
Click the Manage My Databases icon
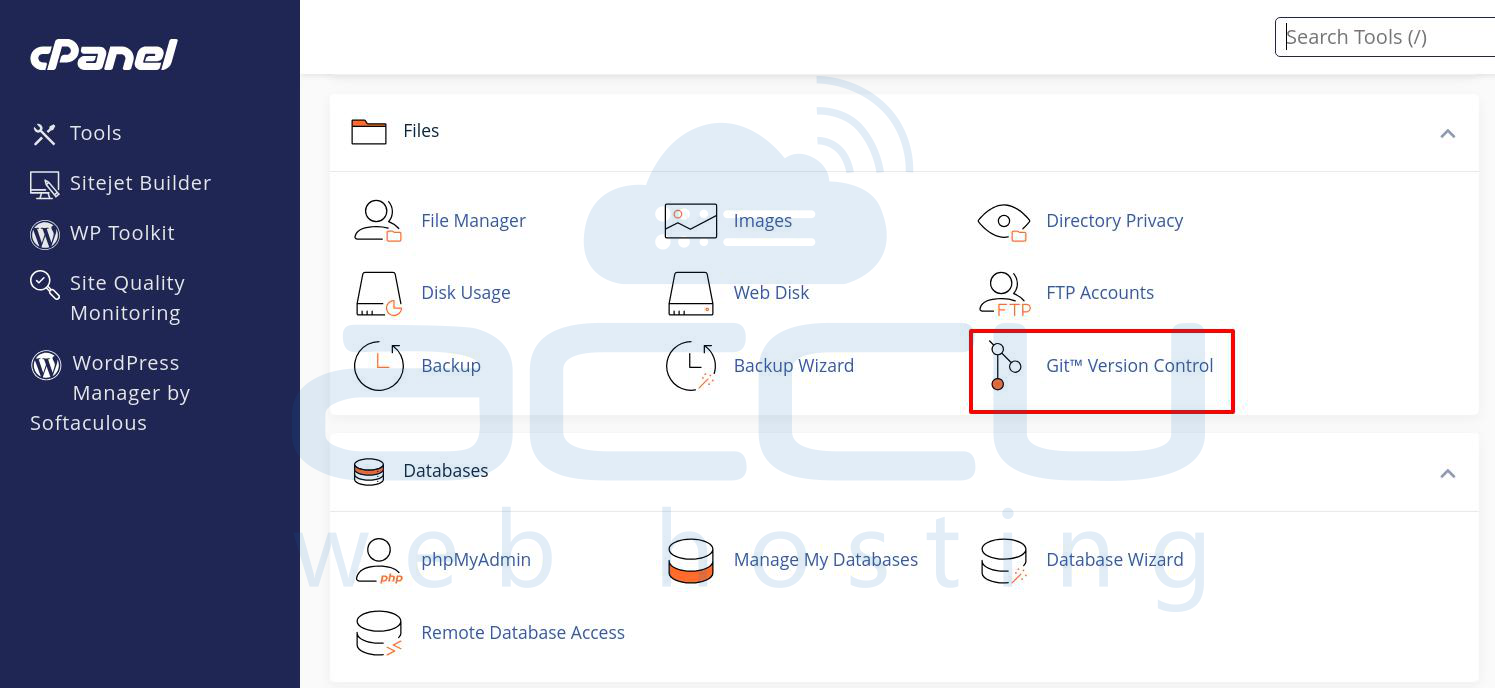(691, 561)
